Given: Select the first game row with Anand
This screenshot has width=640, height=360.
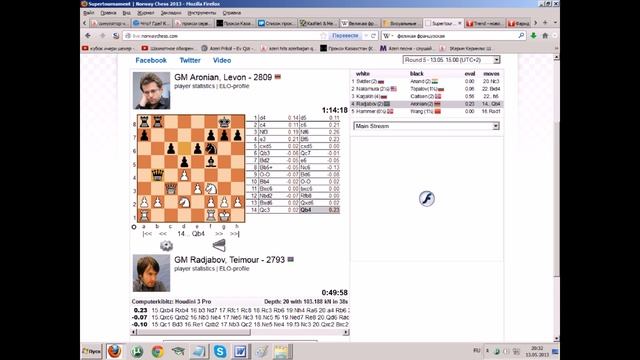Looking at the screenshot, I should pos(427,81).
